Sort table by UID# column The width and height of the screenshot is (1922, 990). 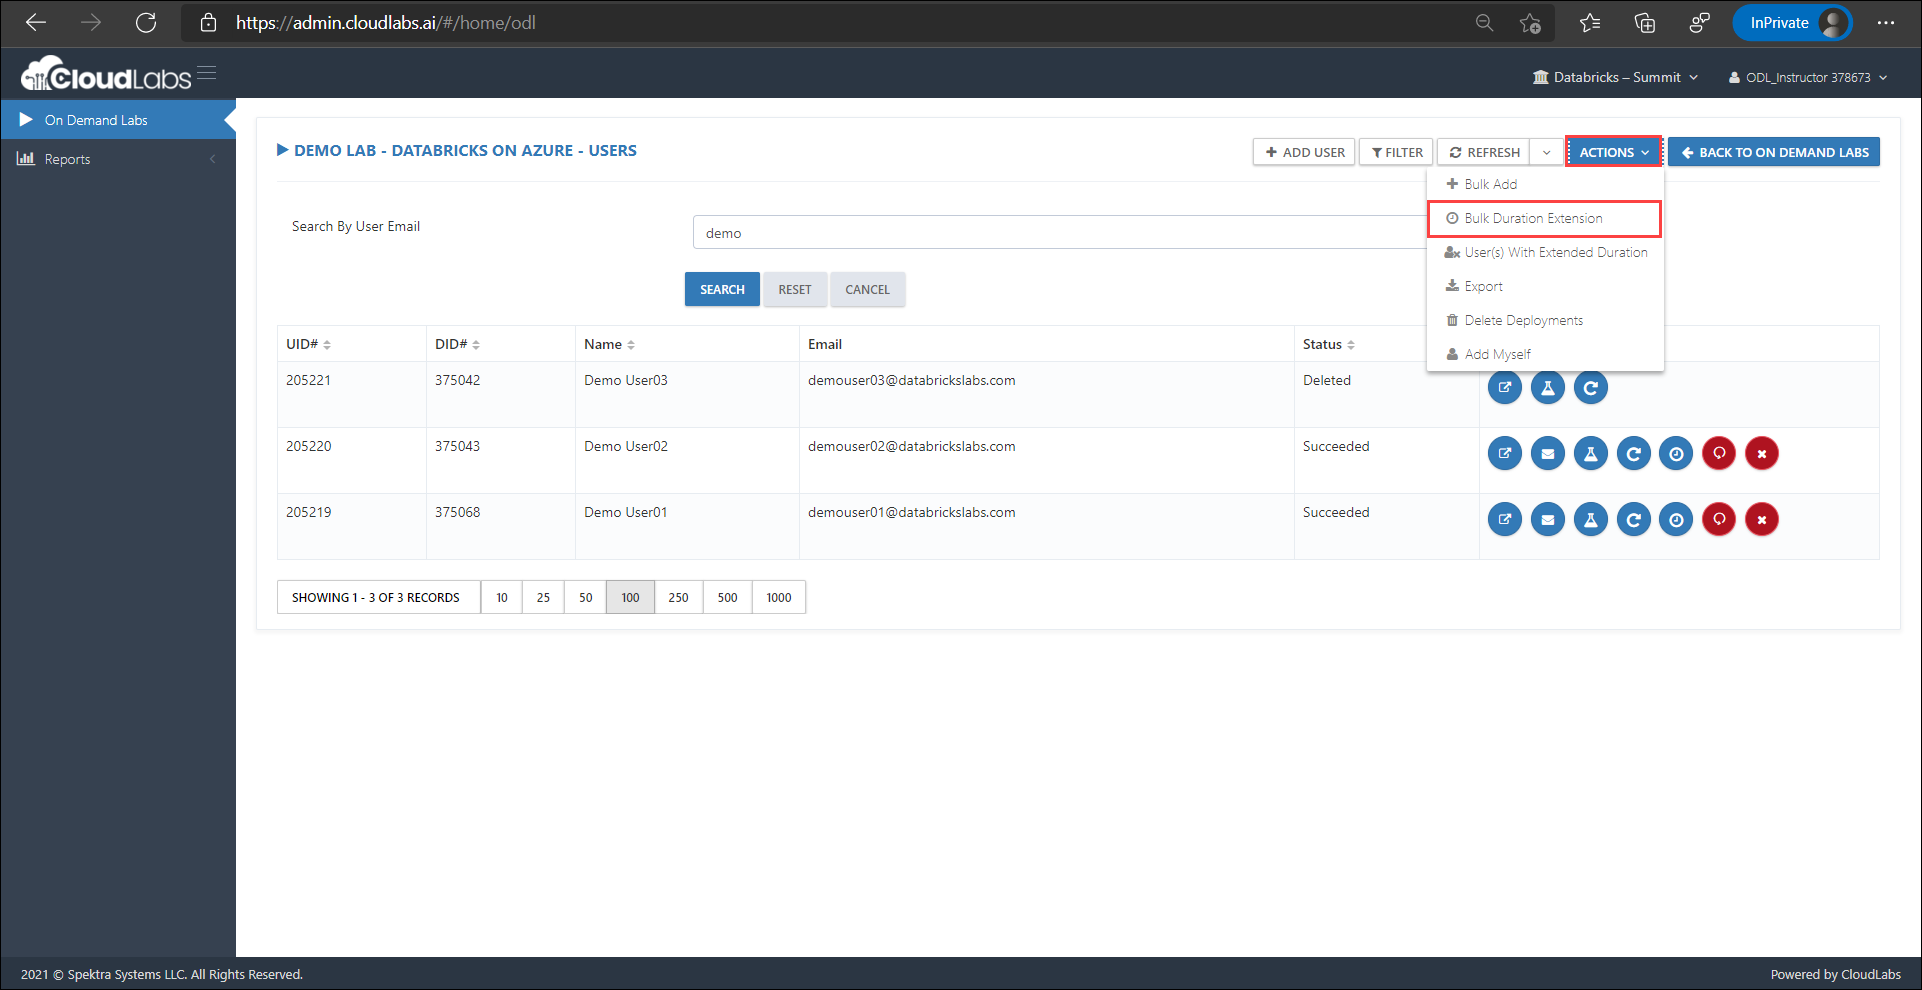(x=308, y=344)
